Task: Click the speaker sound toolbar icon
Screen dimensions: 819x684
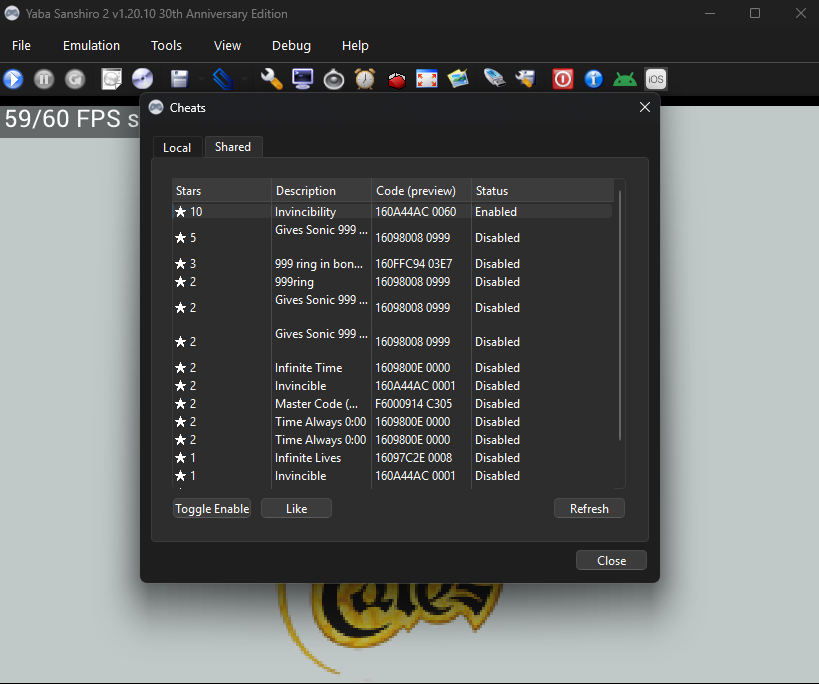Action: point(334,79)
